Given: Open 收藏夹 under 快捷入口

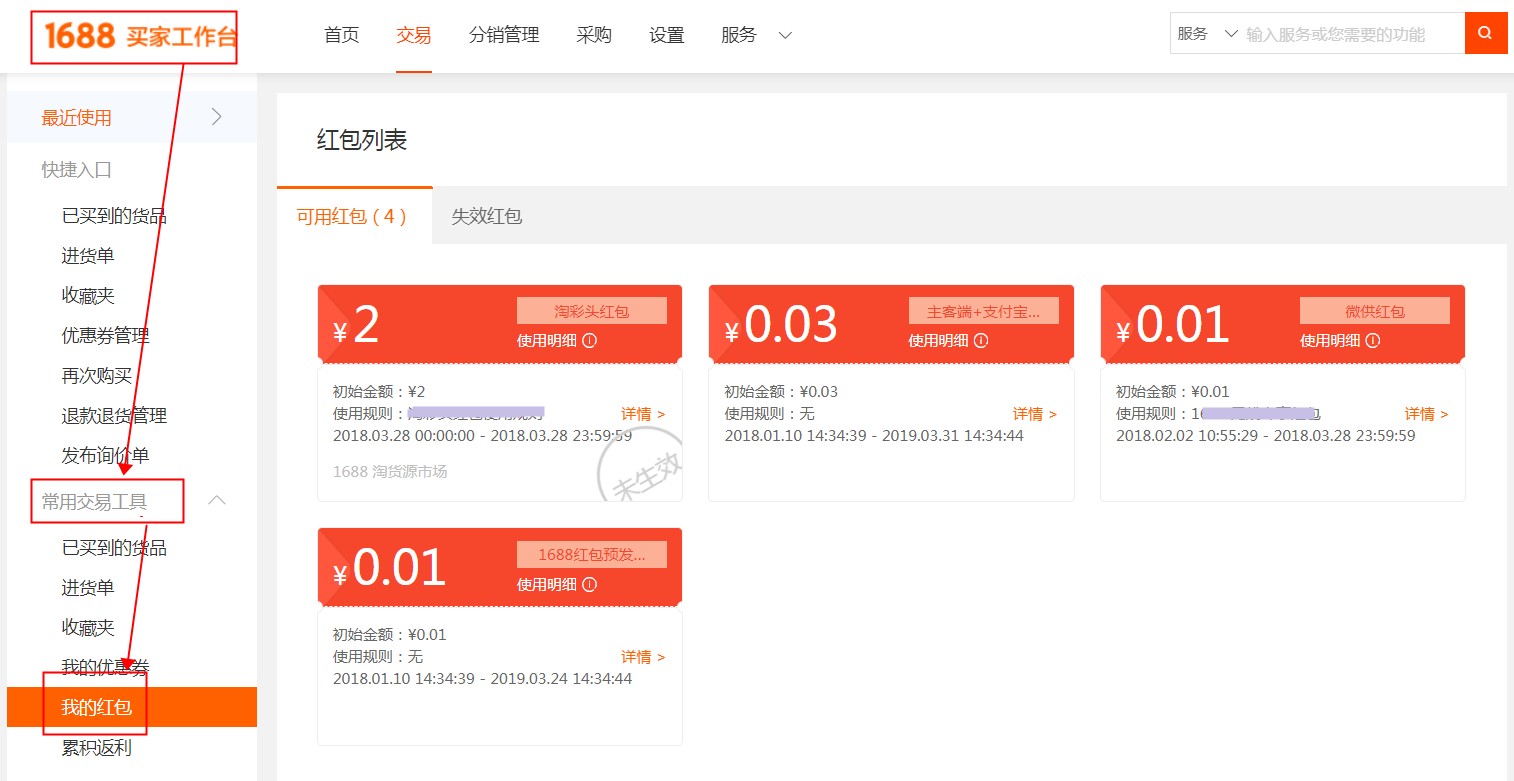Looking at the screenshot, I should (88, 295).
